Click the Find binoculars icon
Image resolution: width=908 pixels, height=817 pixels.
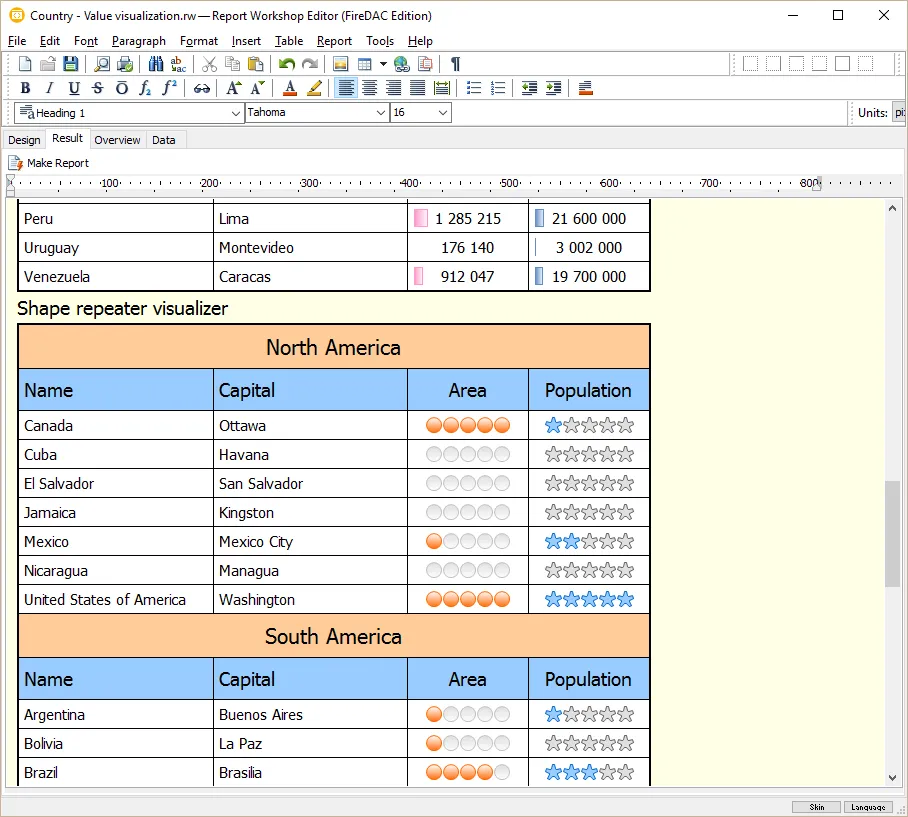(x=155, y=64)
